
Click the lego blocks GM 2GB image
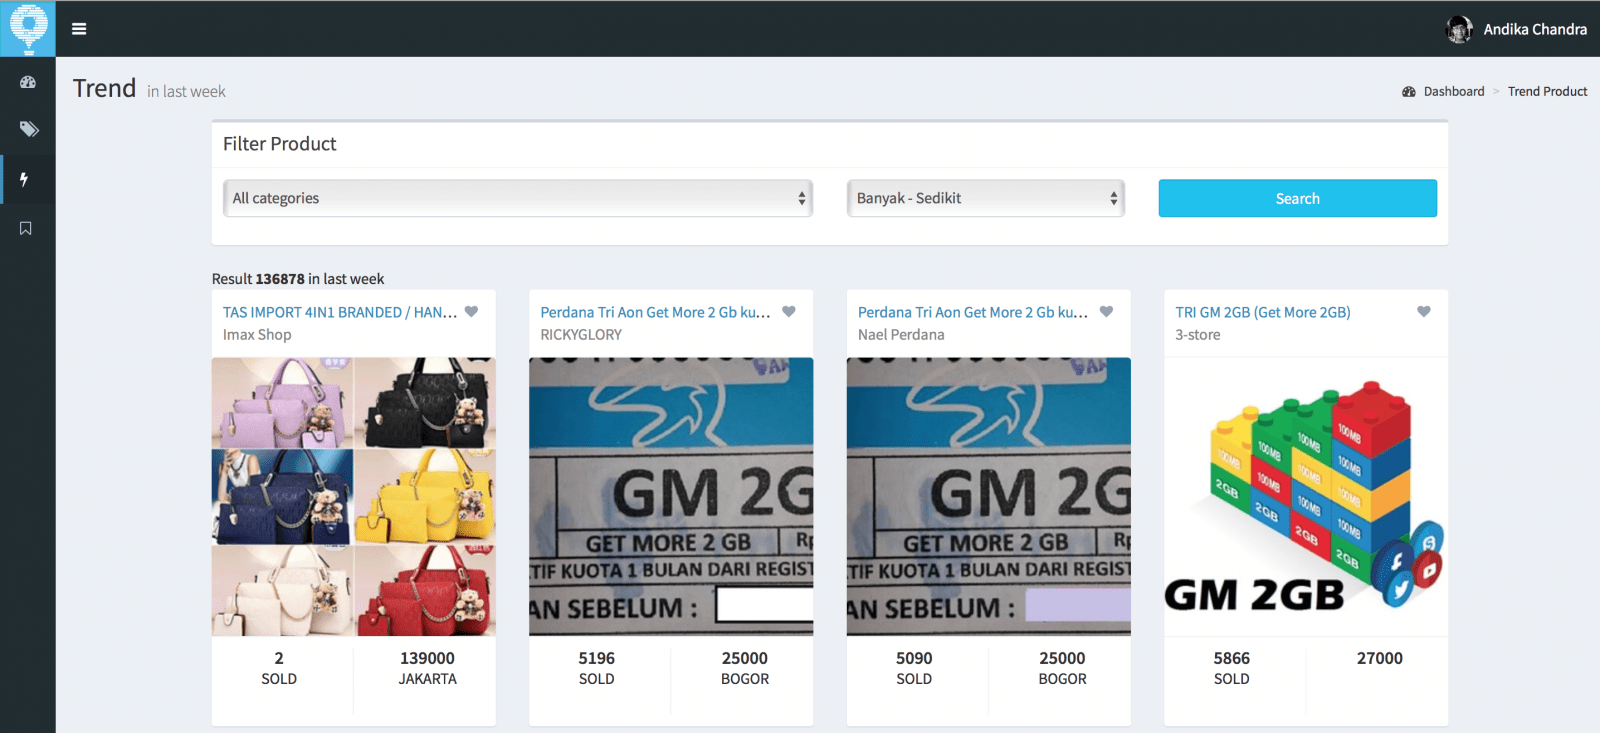click(1306, 497)
